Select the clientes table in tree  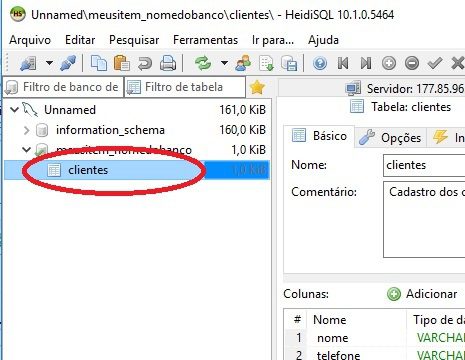(x=88, y=170)
